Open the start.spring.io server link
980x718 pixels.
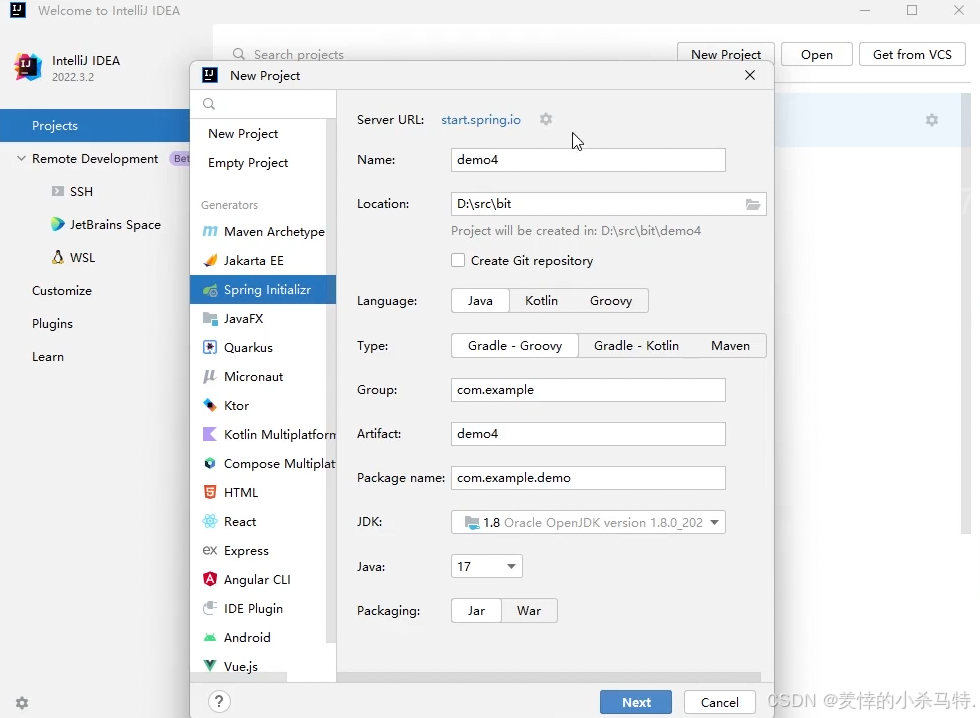(481, 119)
